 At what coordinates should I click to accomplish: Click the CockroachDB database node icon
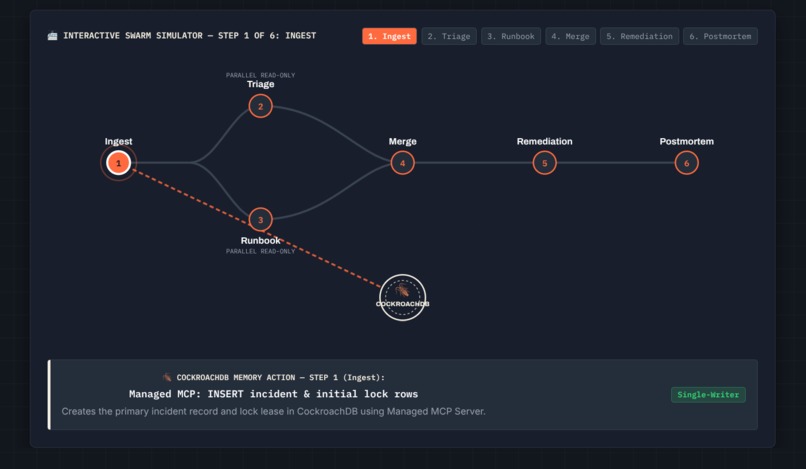[402, 297]
